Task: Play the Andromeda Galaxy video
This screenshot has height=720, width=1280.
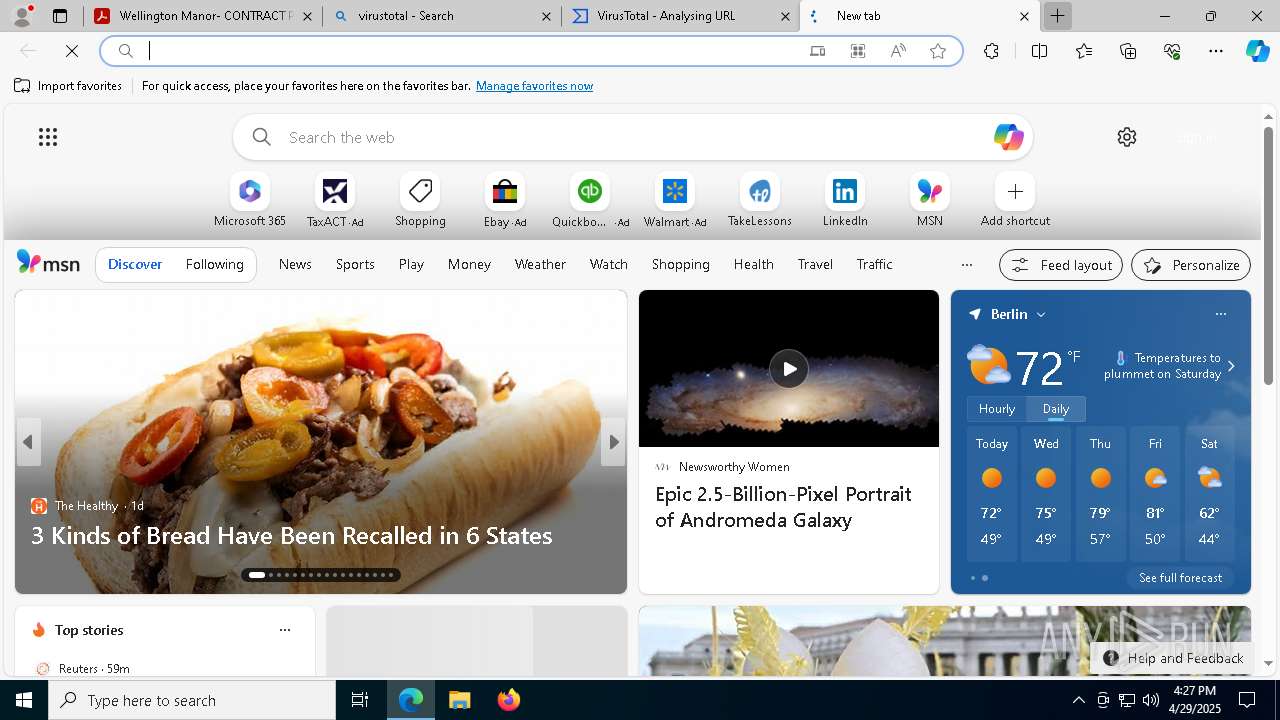Action: (789, 369)
